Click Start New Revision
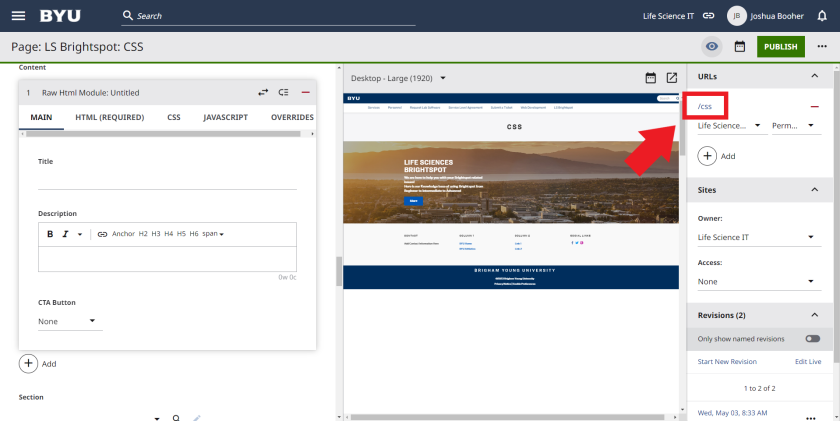The width and height of the screenshot is (840, 421). click(x=727, y=362)
